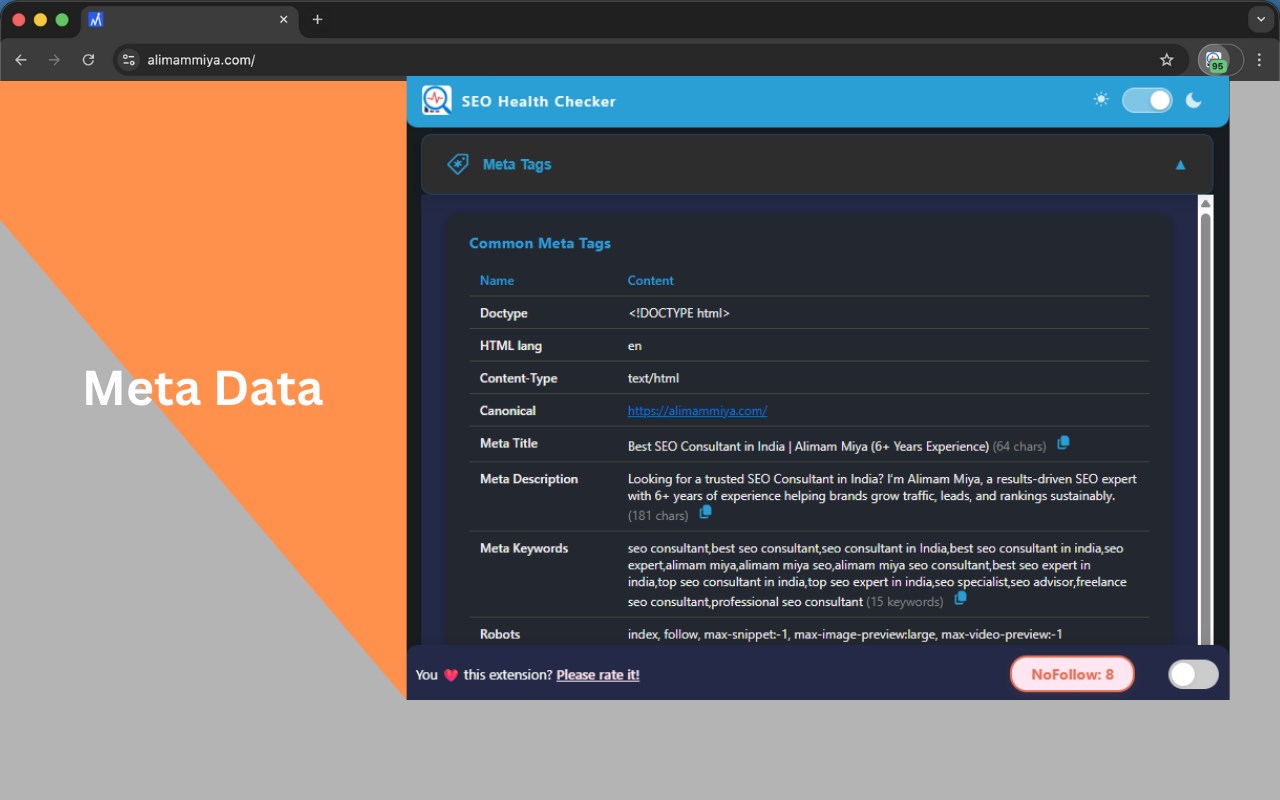
Task: Click the 'HTML lang' row label
Action: 511,346
